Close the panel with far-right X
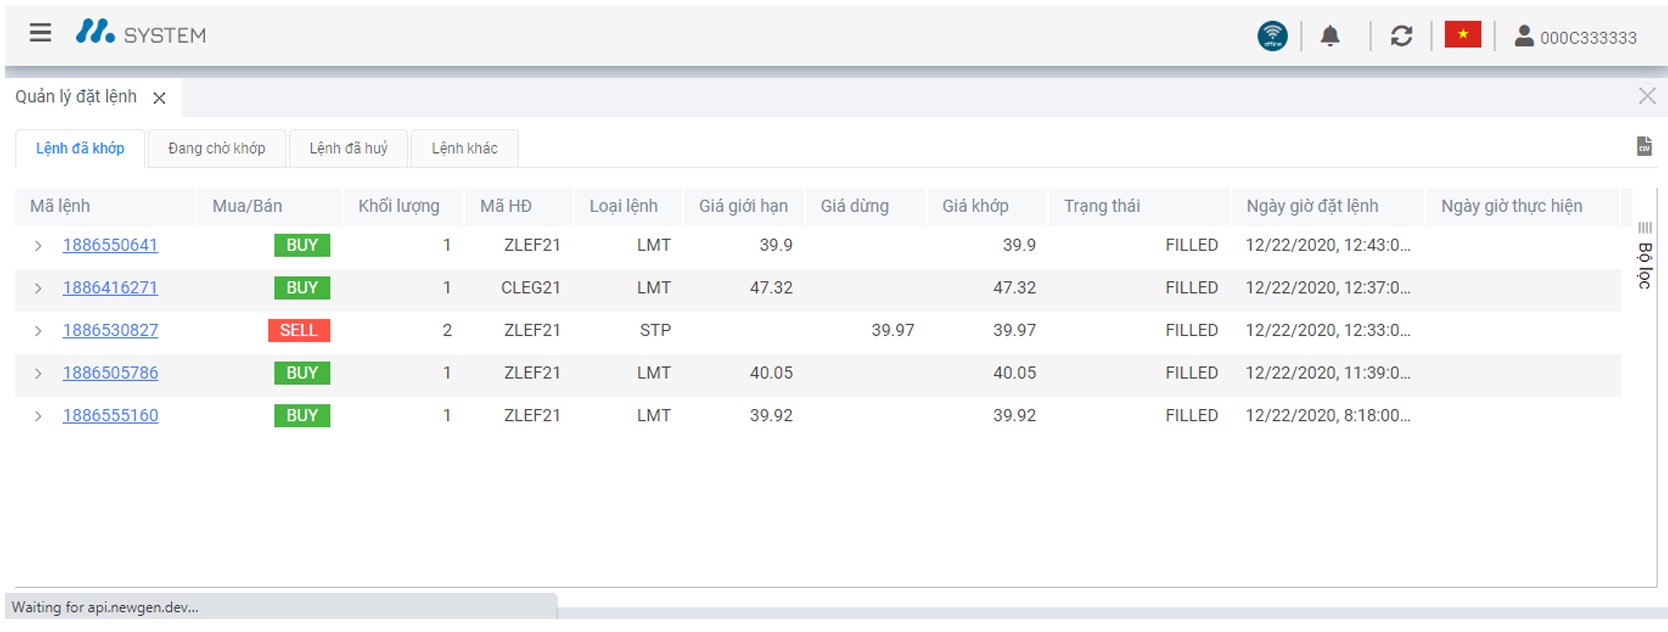The image size is (1668, 632). click(x=1646, y=96)
